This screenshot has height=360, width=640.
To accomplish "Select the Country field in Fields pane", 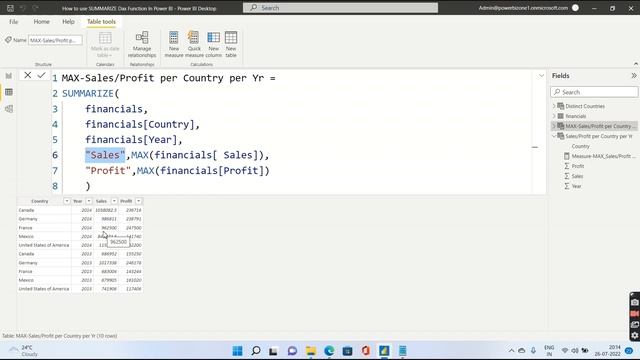I will click(x=580, y=146).
